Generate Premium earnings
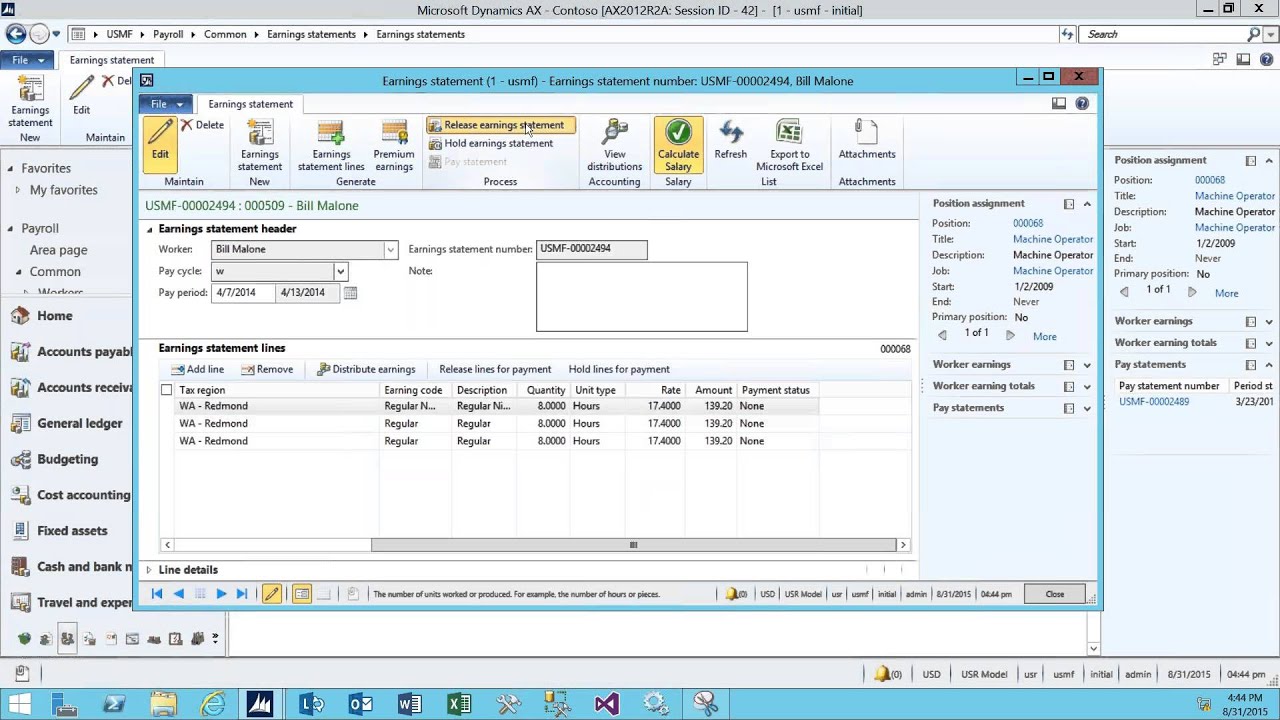The width and height of the screenshot is (1280, 720). (x=394, y=146)
